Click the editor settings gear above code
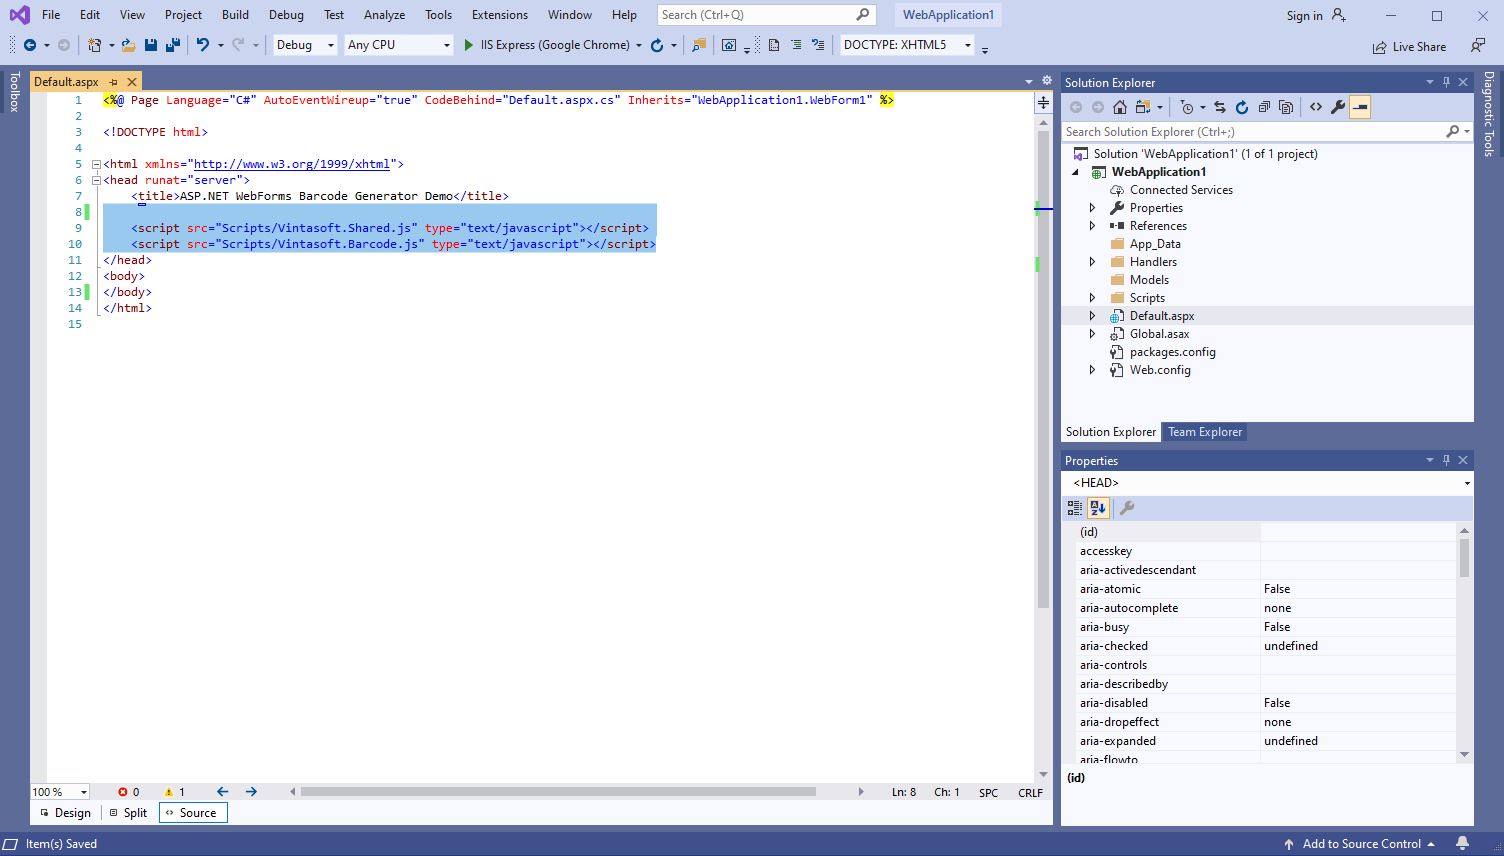 (x=1047, y=81)
